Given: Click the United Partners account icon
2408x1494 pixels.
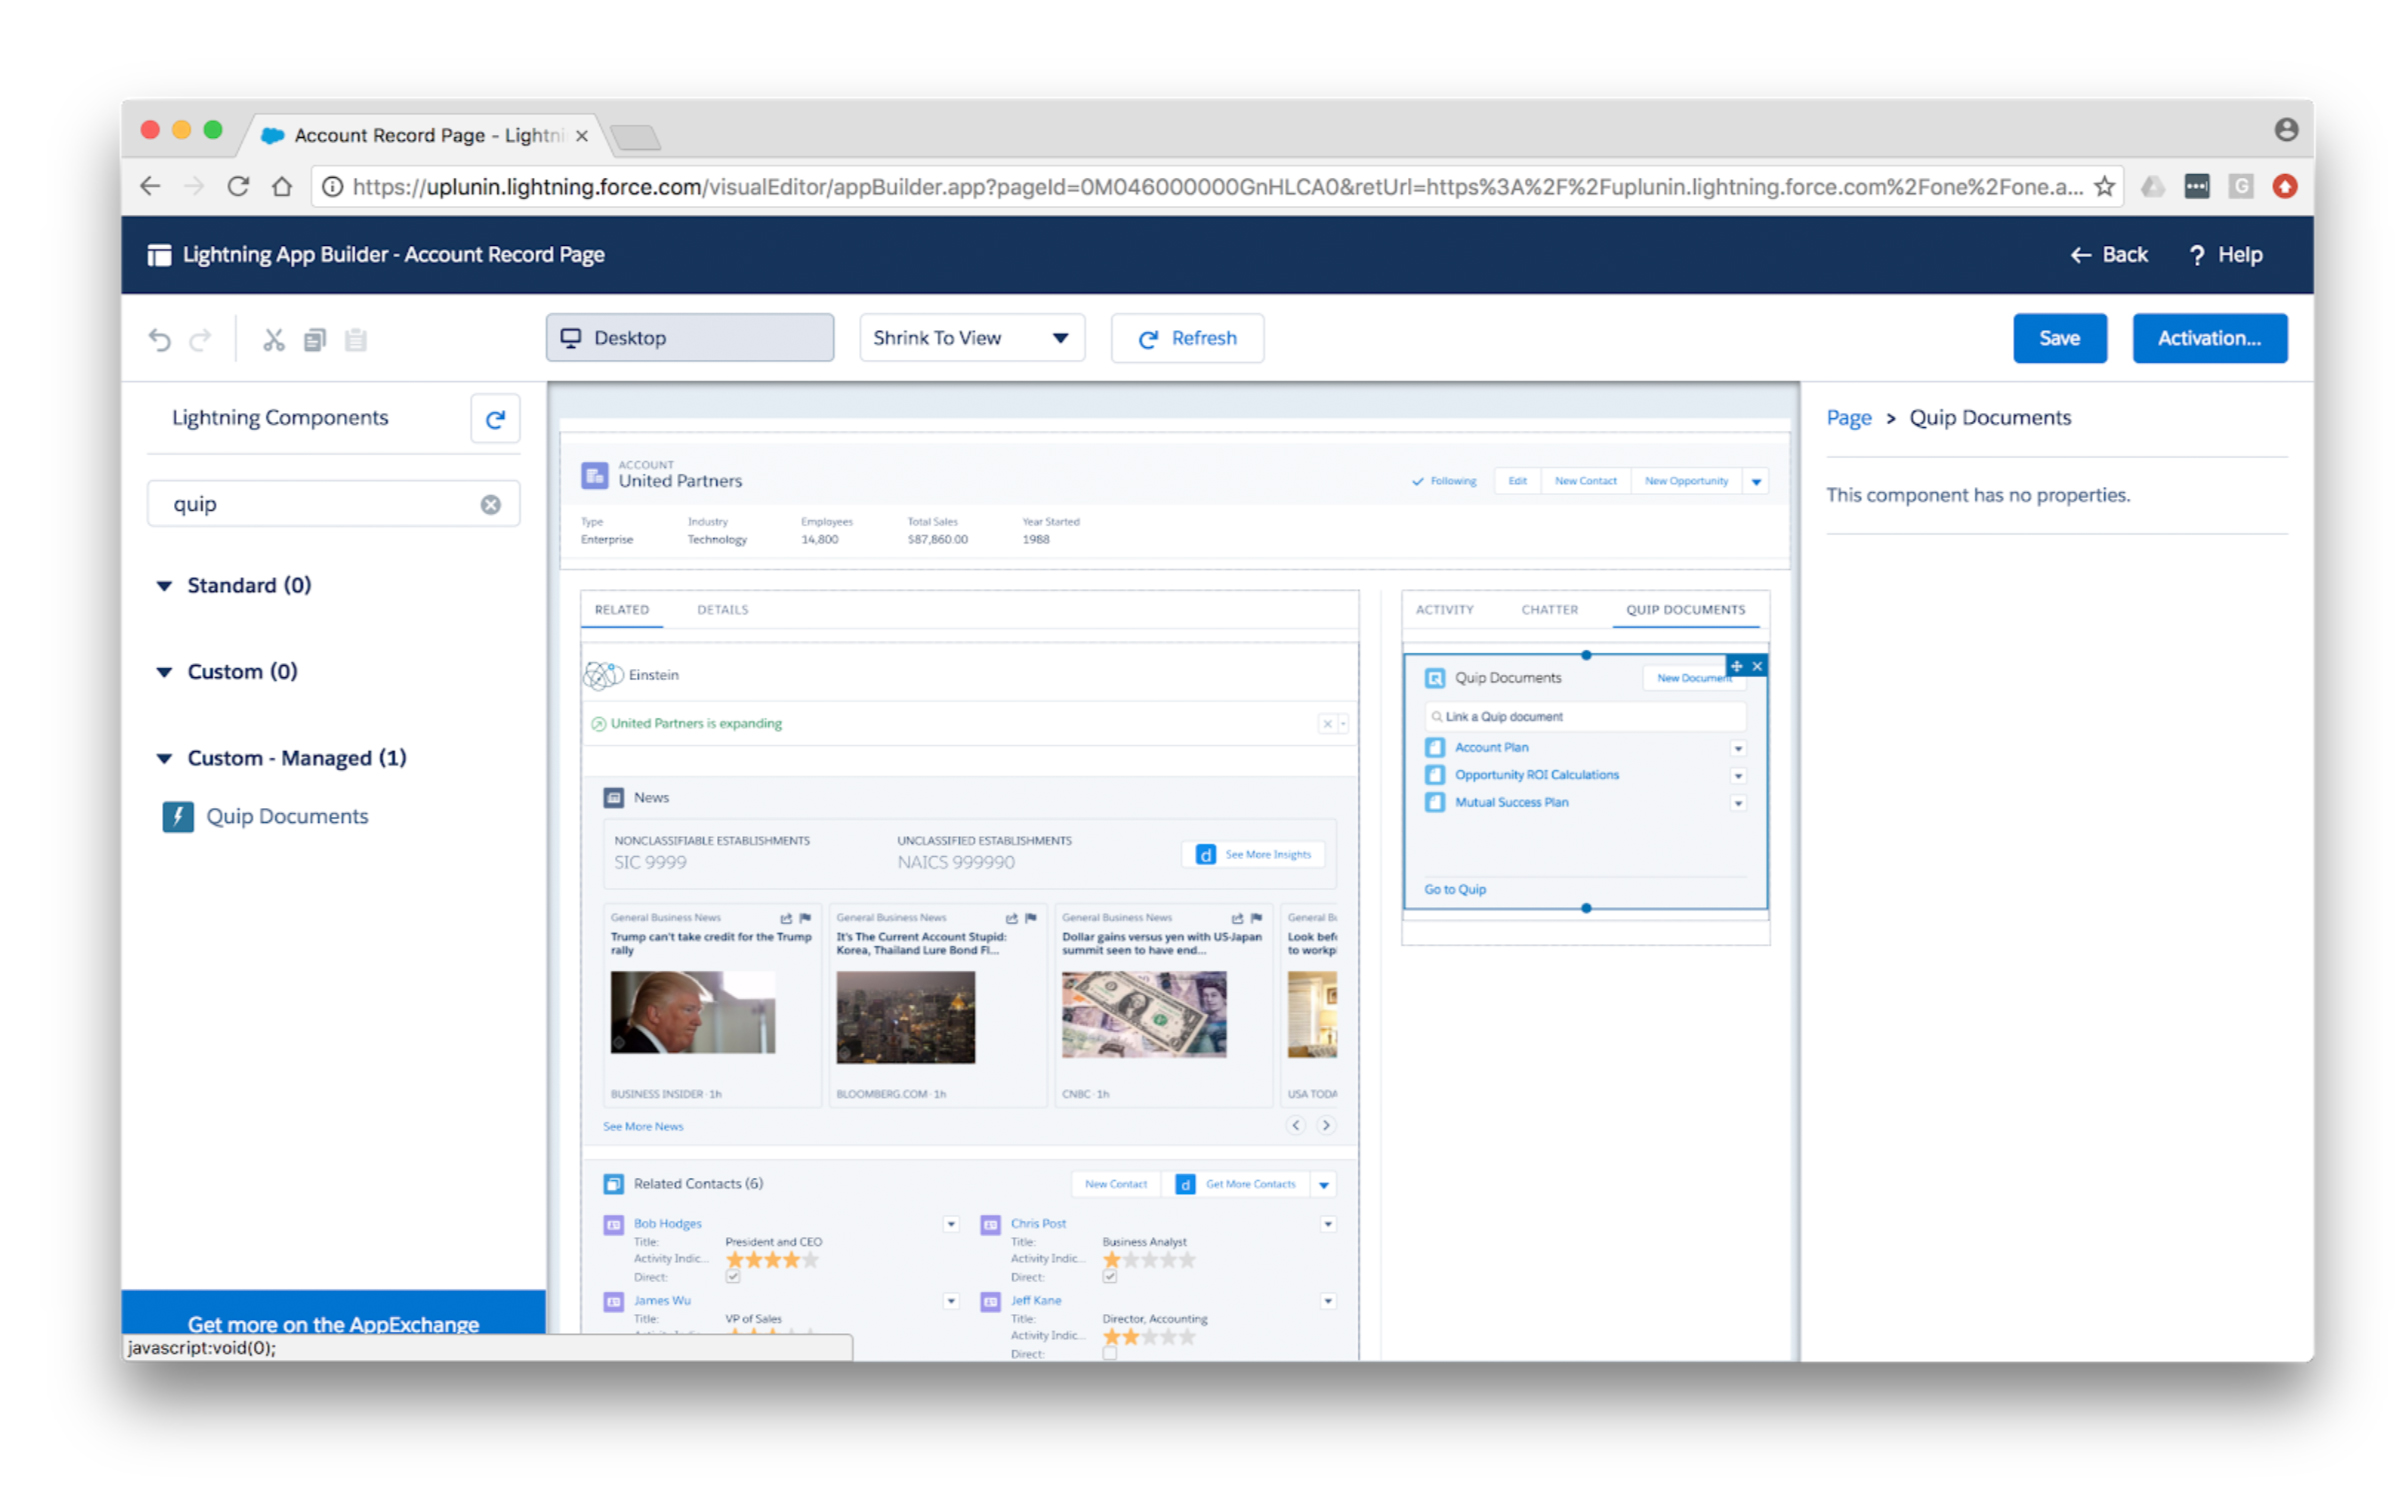Looking at the screenshot, I should coord(595,475).
